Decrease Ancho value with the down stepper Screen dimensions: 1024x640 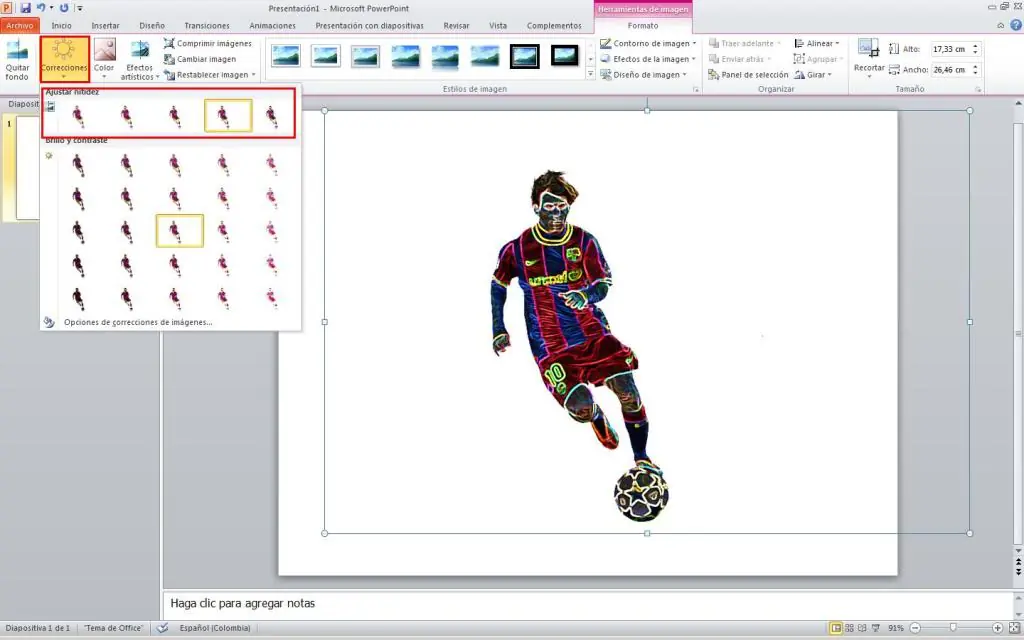(x=976, y=73)
